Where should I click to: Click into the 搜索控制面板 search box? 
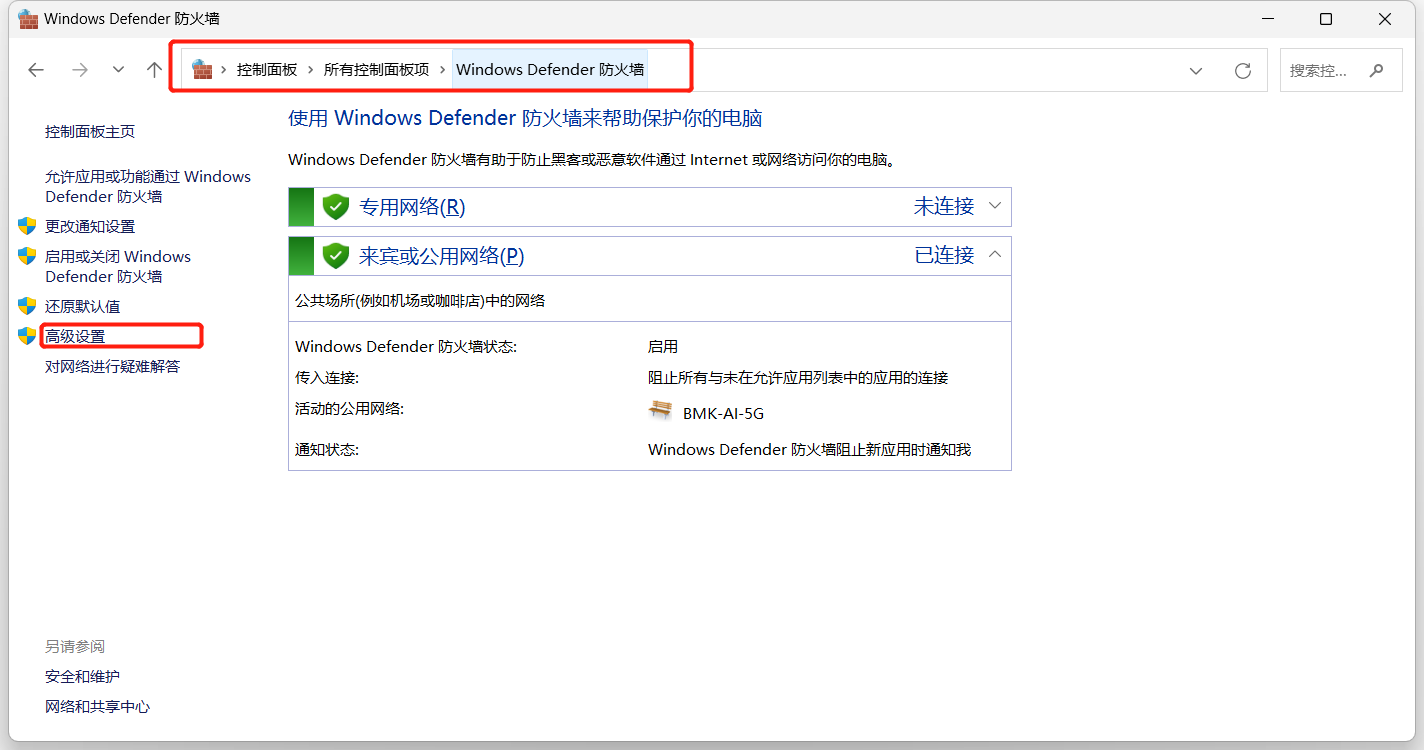[x=1341, y=70]
